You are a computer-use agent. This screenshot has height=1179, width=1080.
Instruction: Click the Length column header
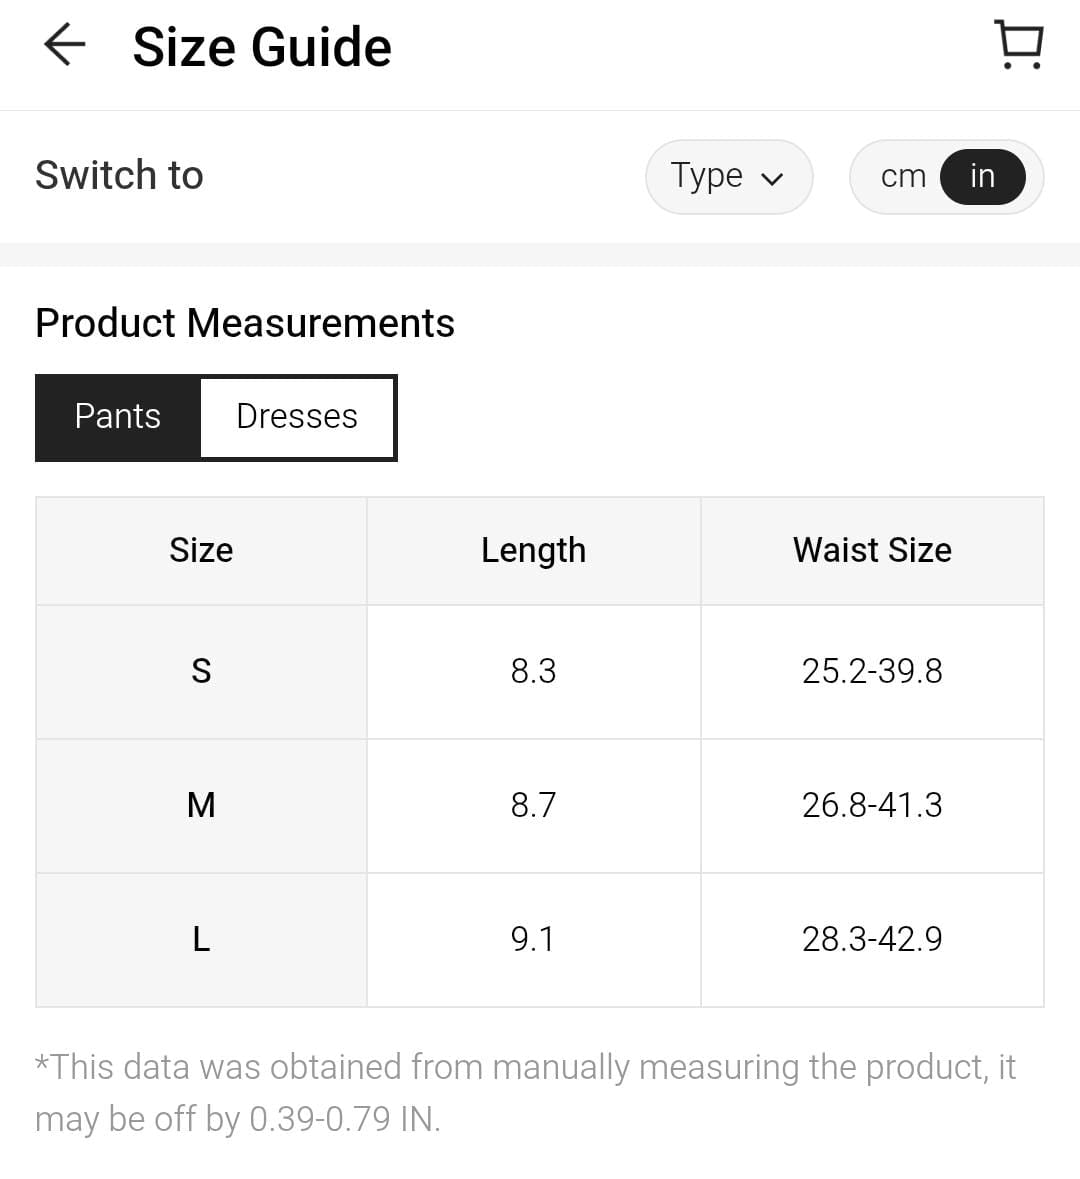[533, 550]
